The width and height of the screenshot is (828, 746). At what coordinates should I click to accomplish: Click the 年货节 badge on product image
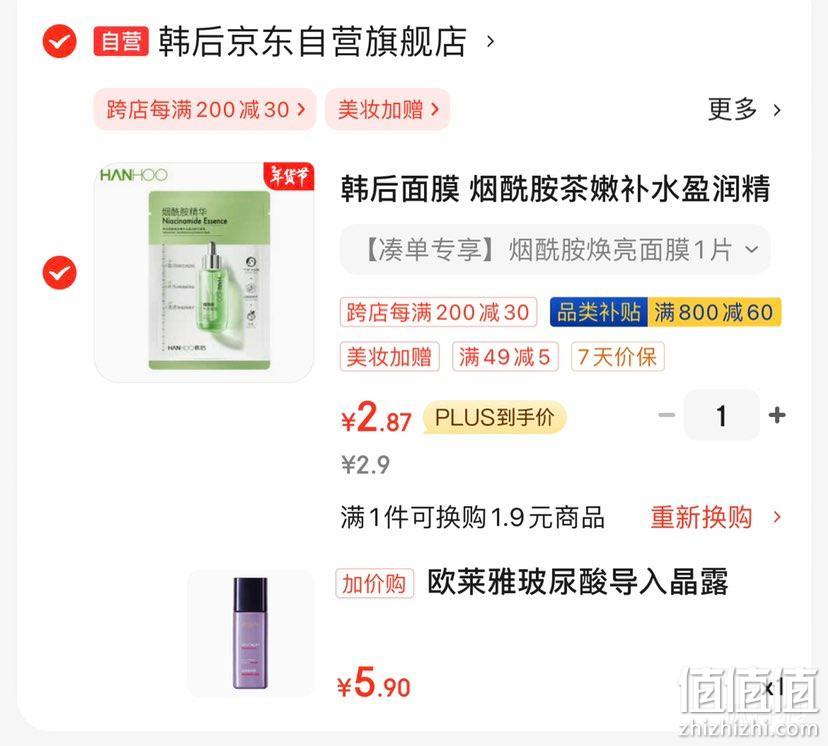coord(289,176)
